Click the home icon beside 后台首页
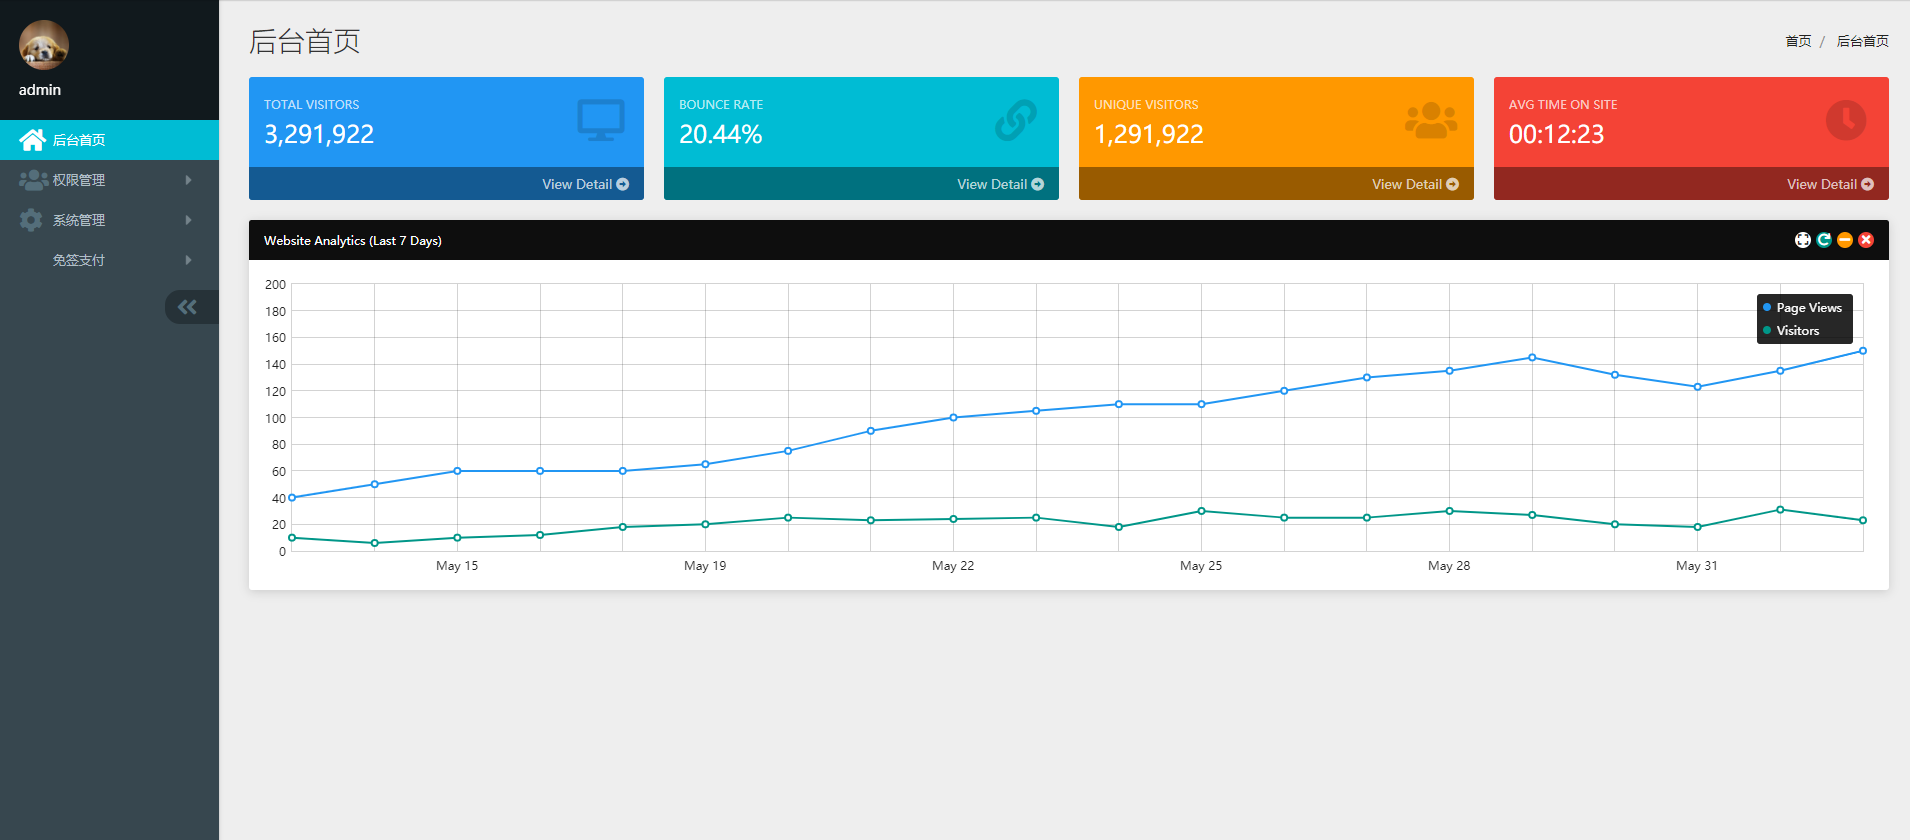 pos(32,140)
